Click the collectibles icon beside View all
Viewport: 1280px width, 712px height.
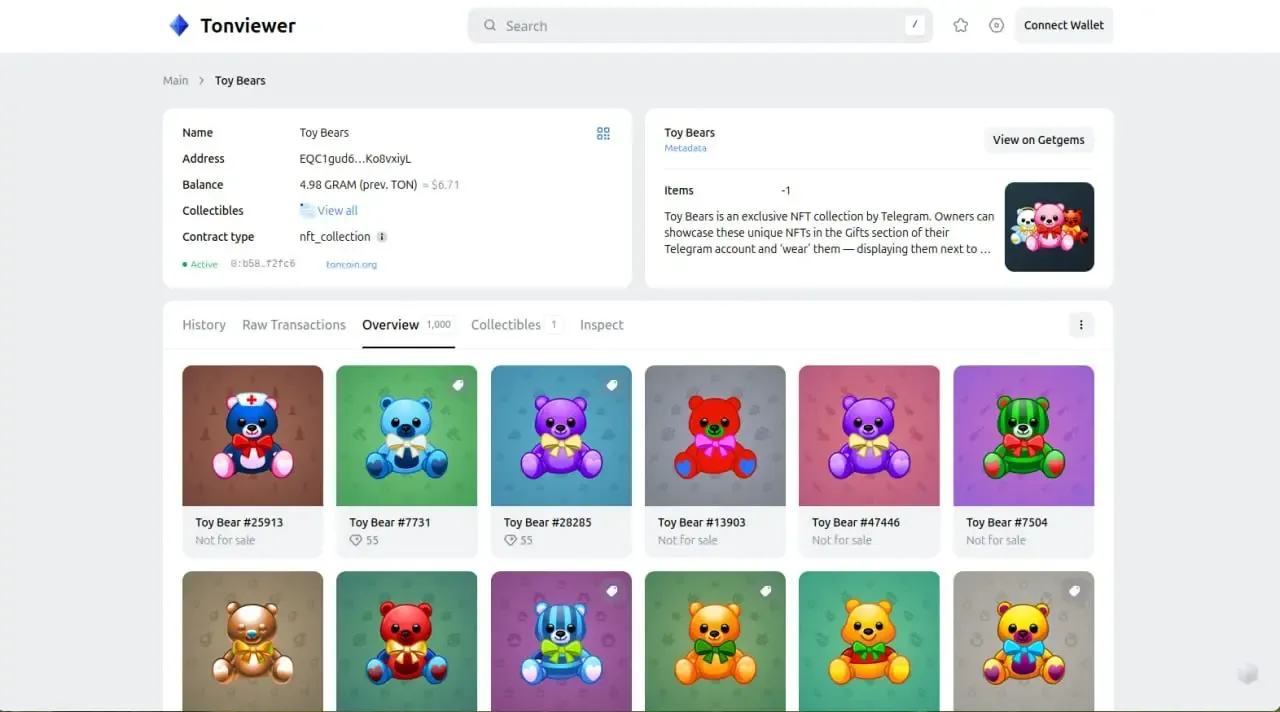point(307,210)
